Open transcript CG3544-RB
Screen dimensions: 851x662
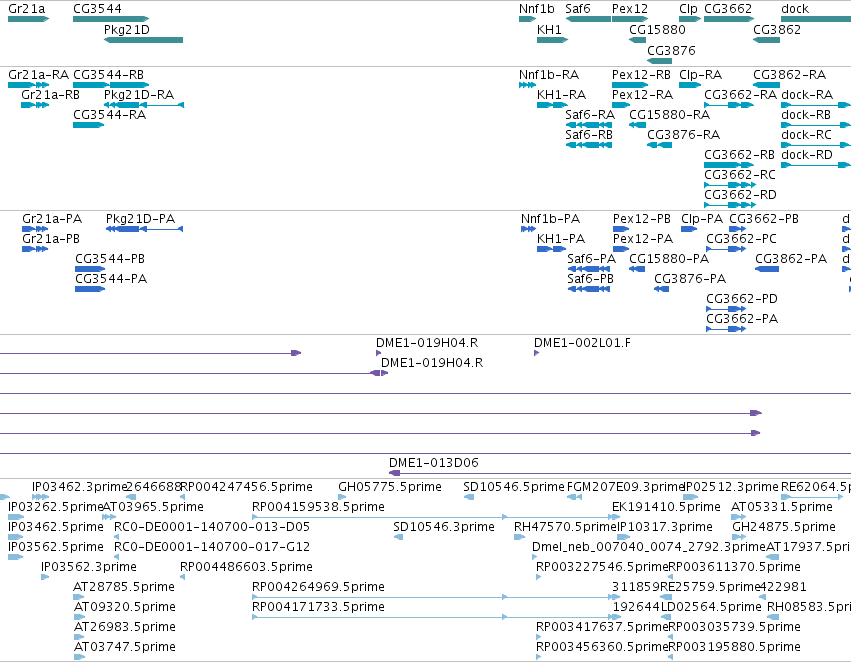pos(111,85)
